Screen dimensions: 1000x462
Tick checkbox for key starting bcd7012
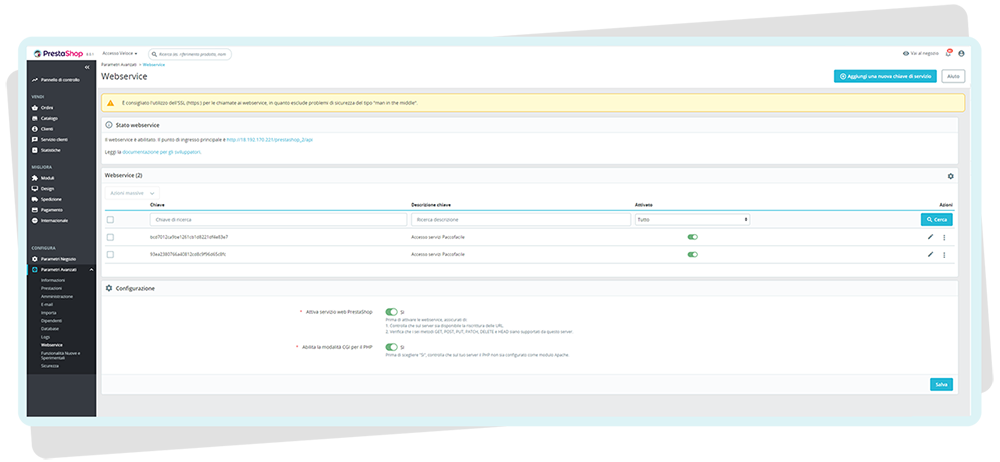[x=110, y=237]
